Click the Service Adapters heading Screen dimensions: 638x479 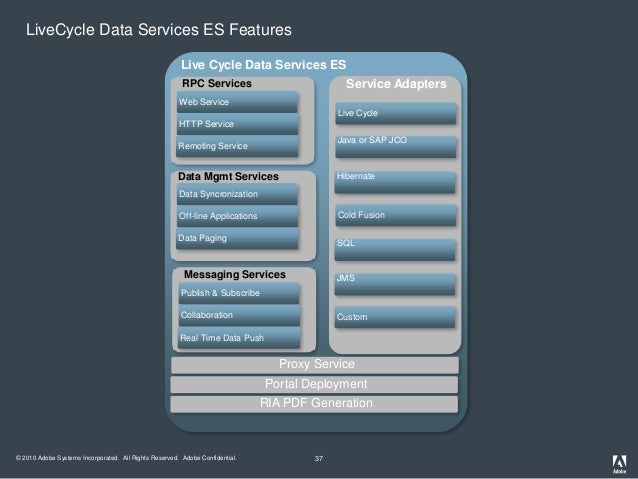(x=396, y=84)
